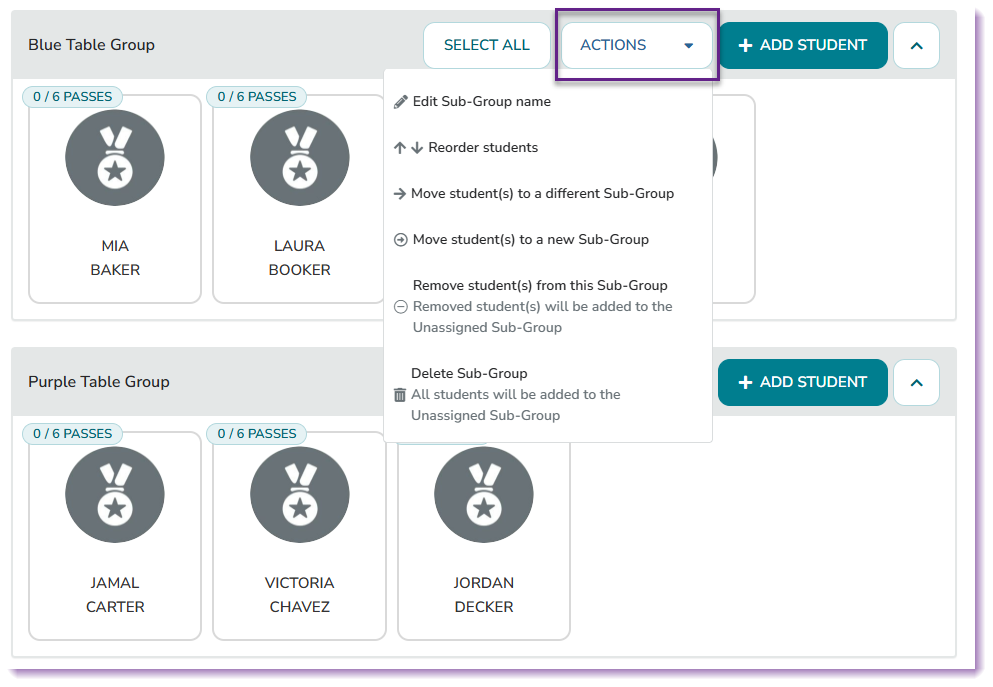
Task: Click Laura Booker's medal badge icon
Action: pyautogui.click(x=300, y=158)
